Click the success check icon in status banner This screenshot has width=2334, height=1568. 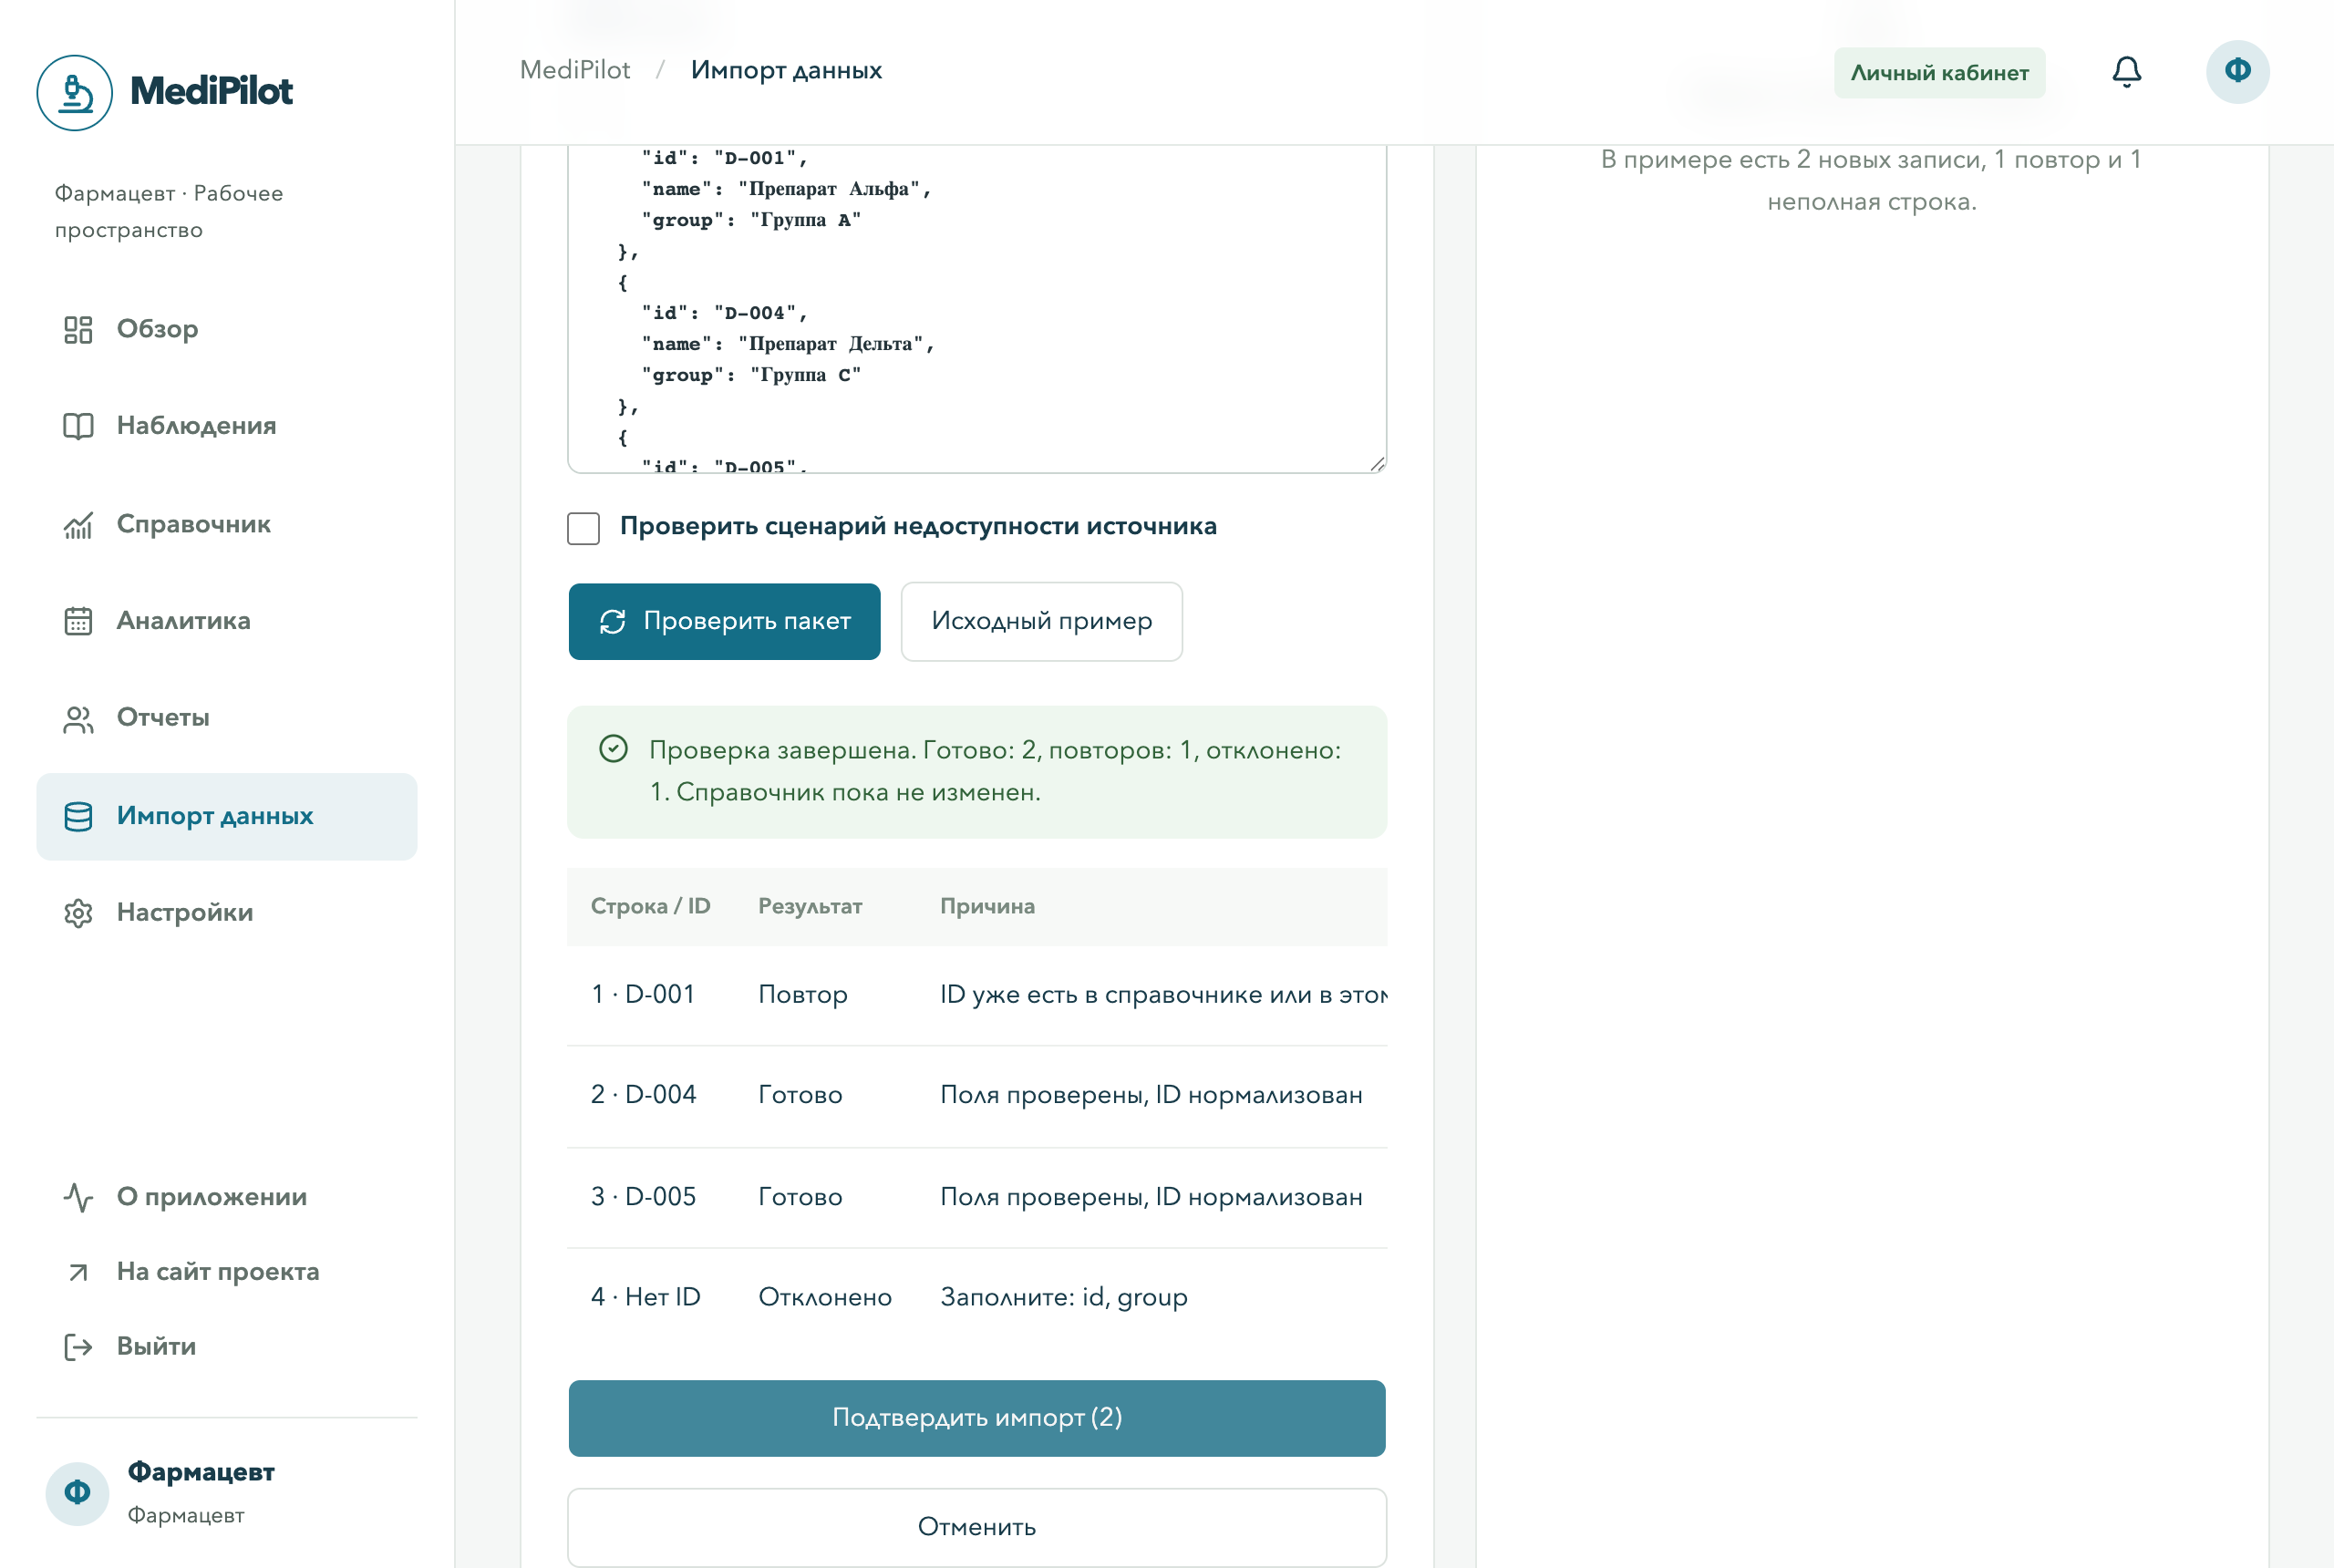point(613,748)
